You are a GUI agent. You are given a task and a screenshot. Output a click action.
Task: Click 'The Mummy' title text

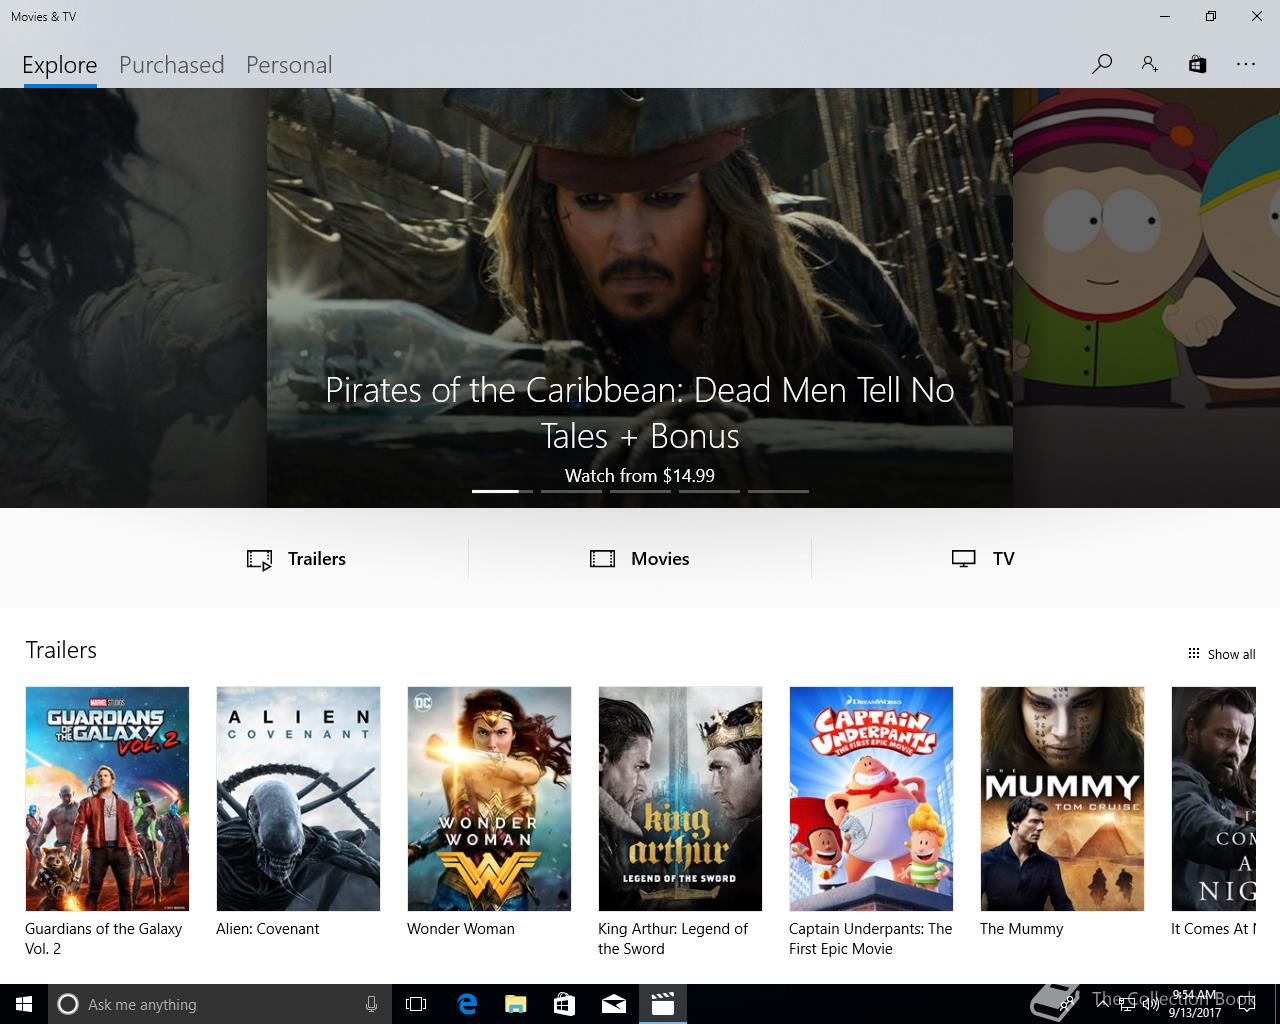[1021, 929]
